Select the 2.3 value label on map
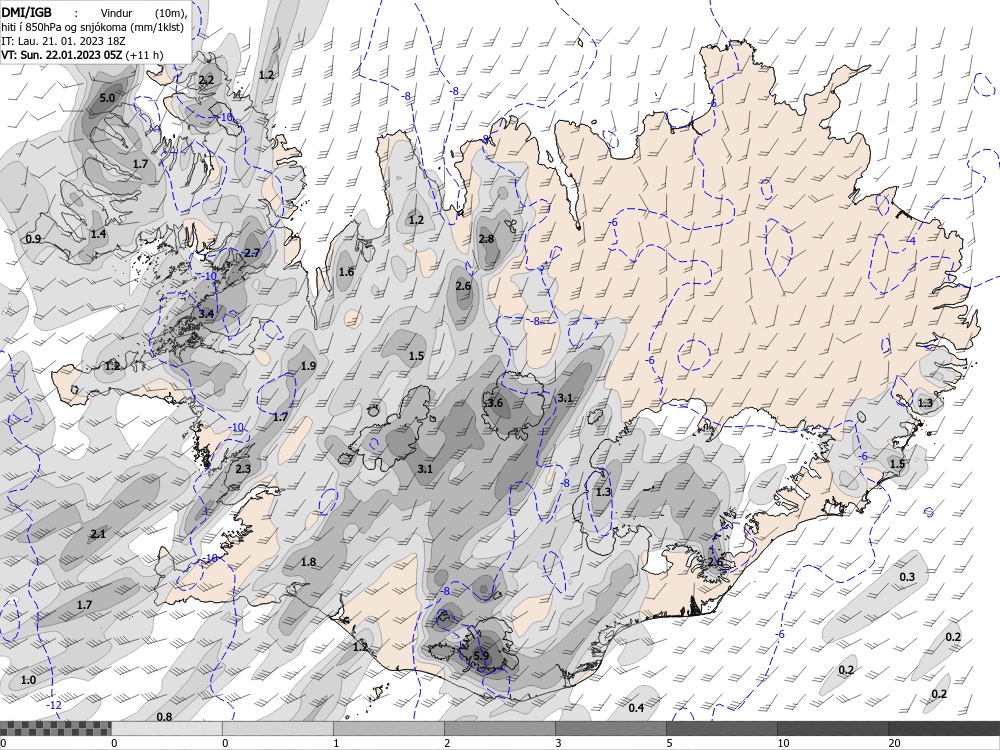1000x750 pixels. click(243, 469)
